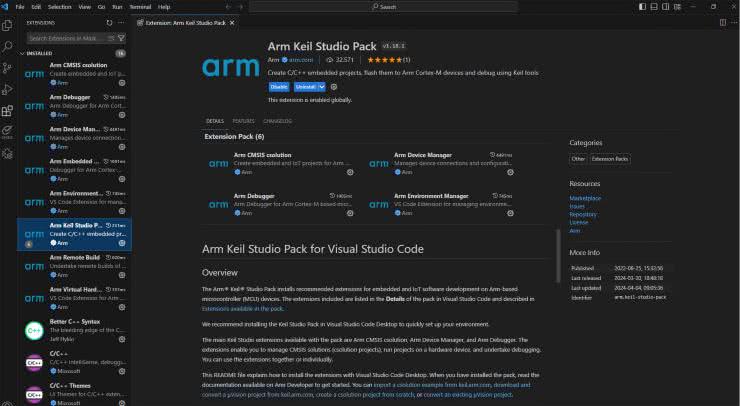Click the Extensions icon in activity bar
This screenshot has height=406, width=740.
(x=8, y=112)
